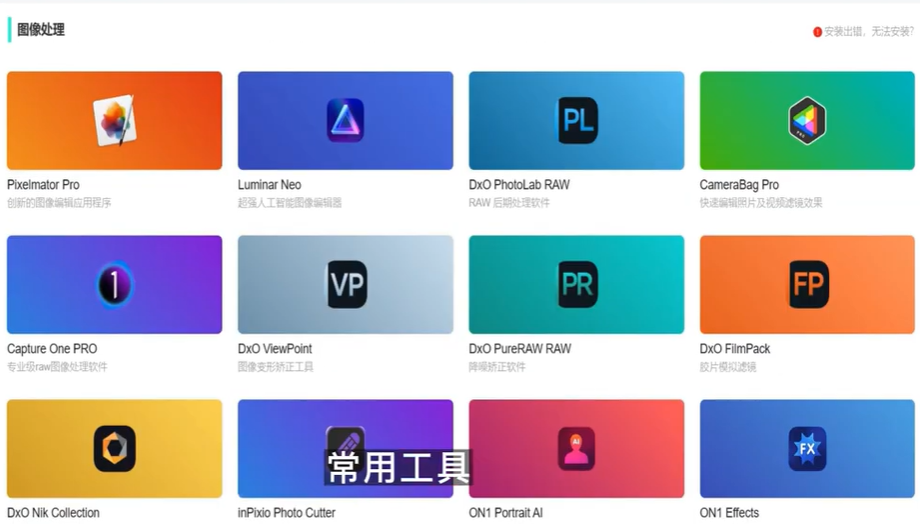Click the Pixelmator Pro title text
Image resolution: width=920 pixels, height=525 pixels.
click(x=43, y=185)
